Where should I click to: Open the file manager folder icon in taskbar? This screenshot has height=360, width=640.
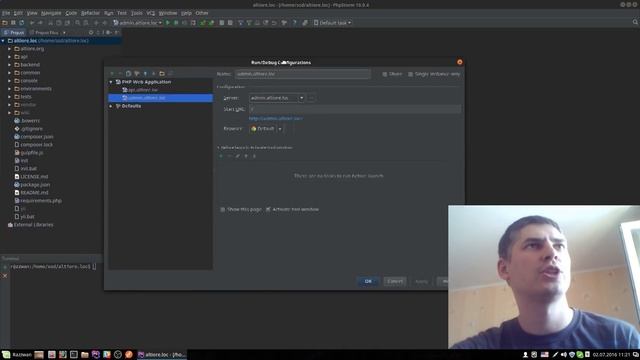(84, 354)
